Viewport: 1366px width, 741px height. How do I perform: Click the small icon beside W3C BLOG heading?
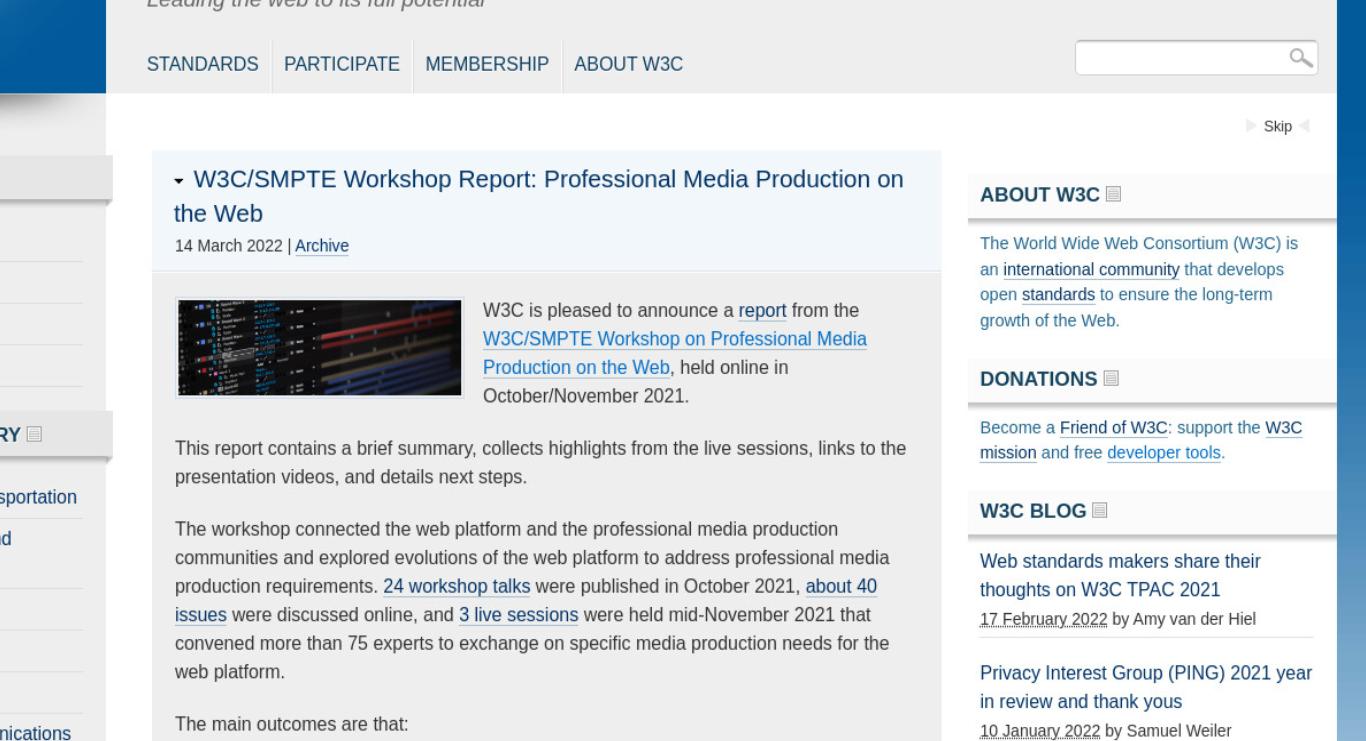pyautogui.click(x=1100, y=511)
